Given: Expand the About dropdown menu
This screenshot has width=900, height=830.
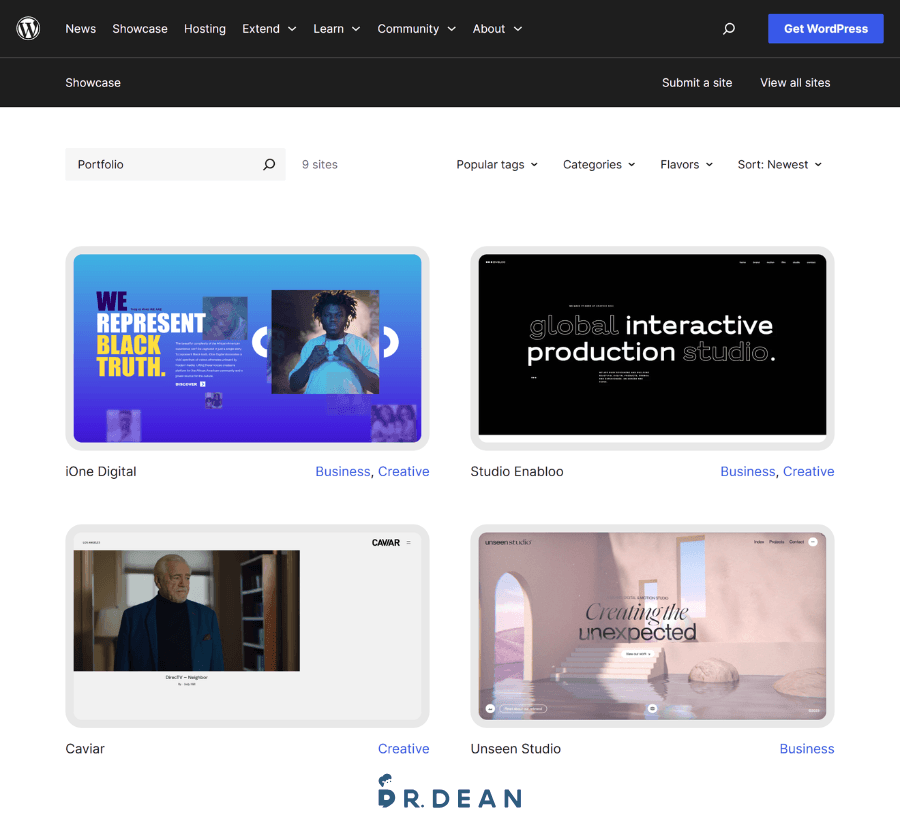Looking at the screenshot, I should pyautogui.click(x=498, y=29).
